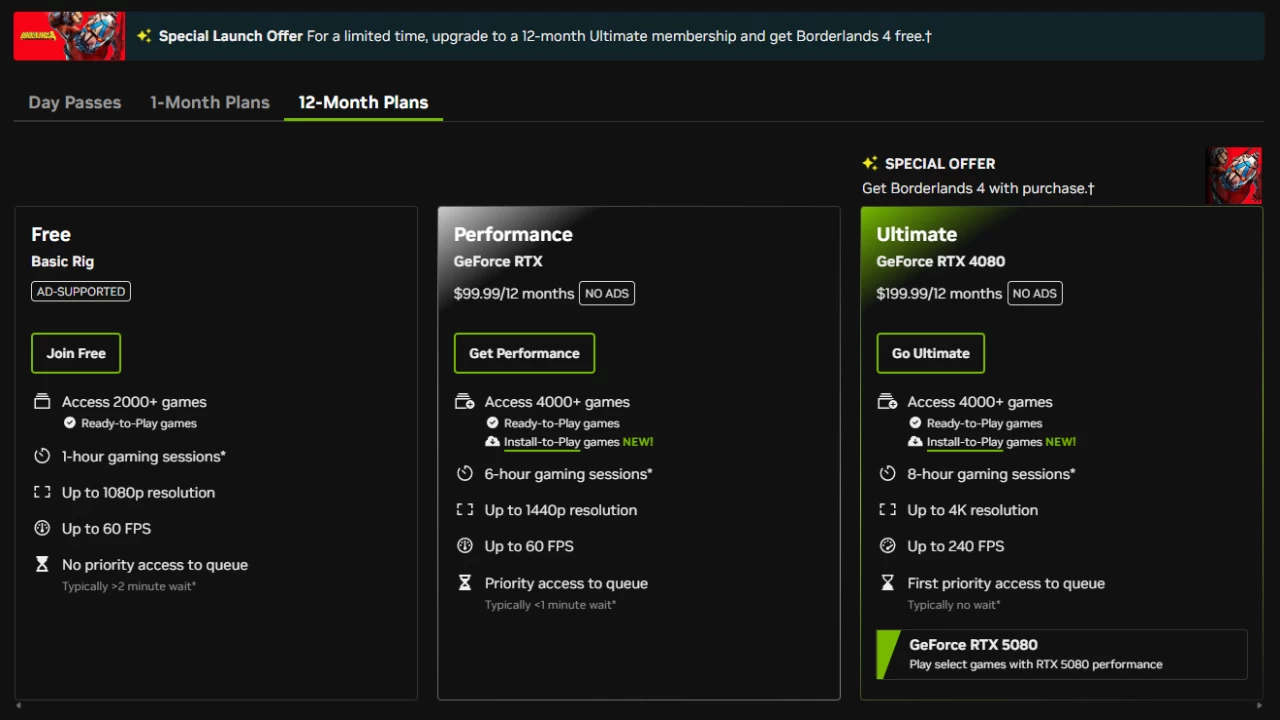
Task: Click the cloud install icon in Performance plan
Action: (492, 442)
